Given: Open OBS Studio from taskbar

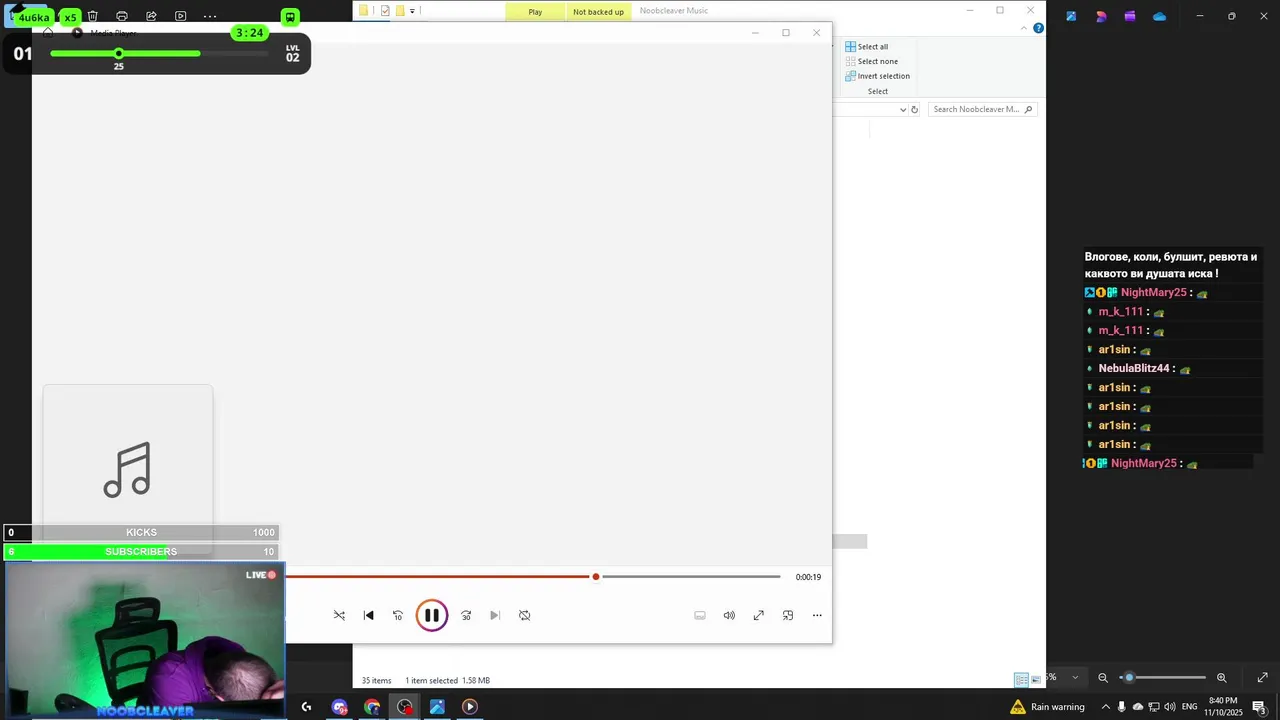Looking at the screenshot, I should coord(404,707).
